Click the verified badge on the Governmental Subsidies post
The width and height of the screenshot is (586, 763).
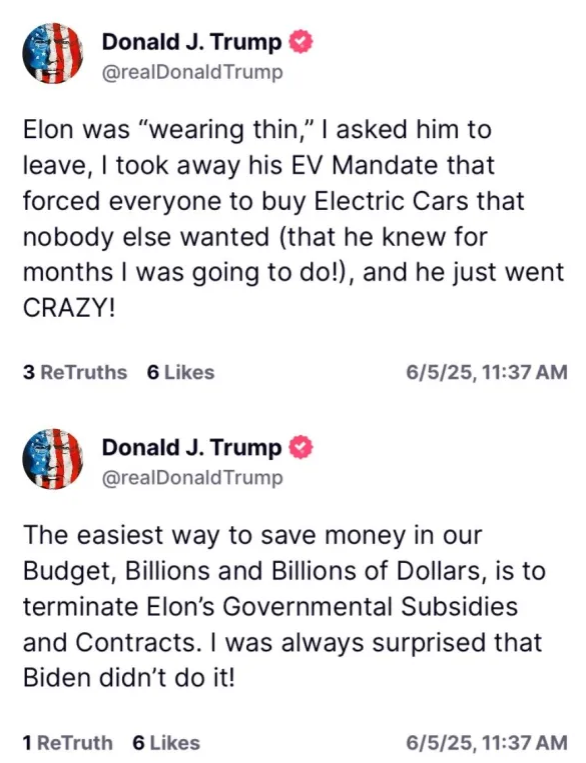point(301,448)
